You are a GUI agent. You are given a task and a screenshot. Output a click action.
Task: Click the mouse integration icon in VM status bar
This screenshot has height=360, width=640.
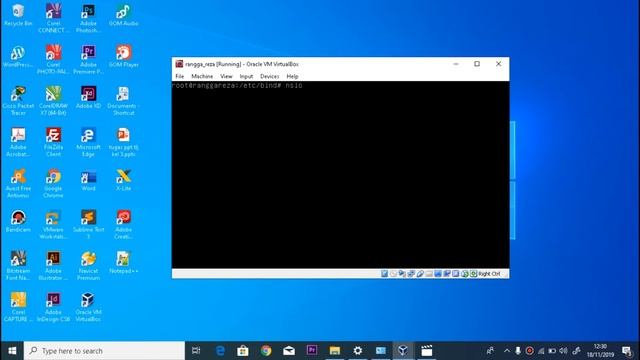(464, 273)
